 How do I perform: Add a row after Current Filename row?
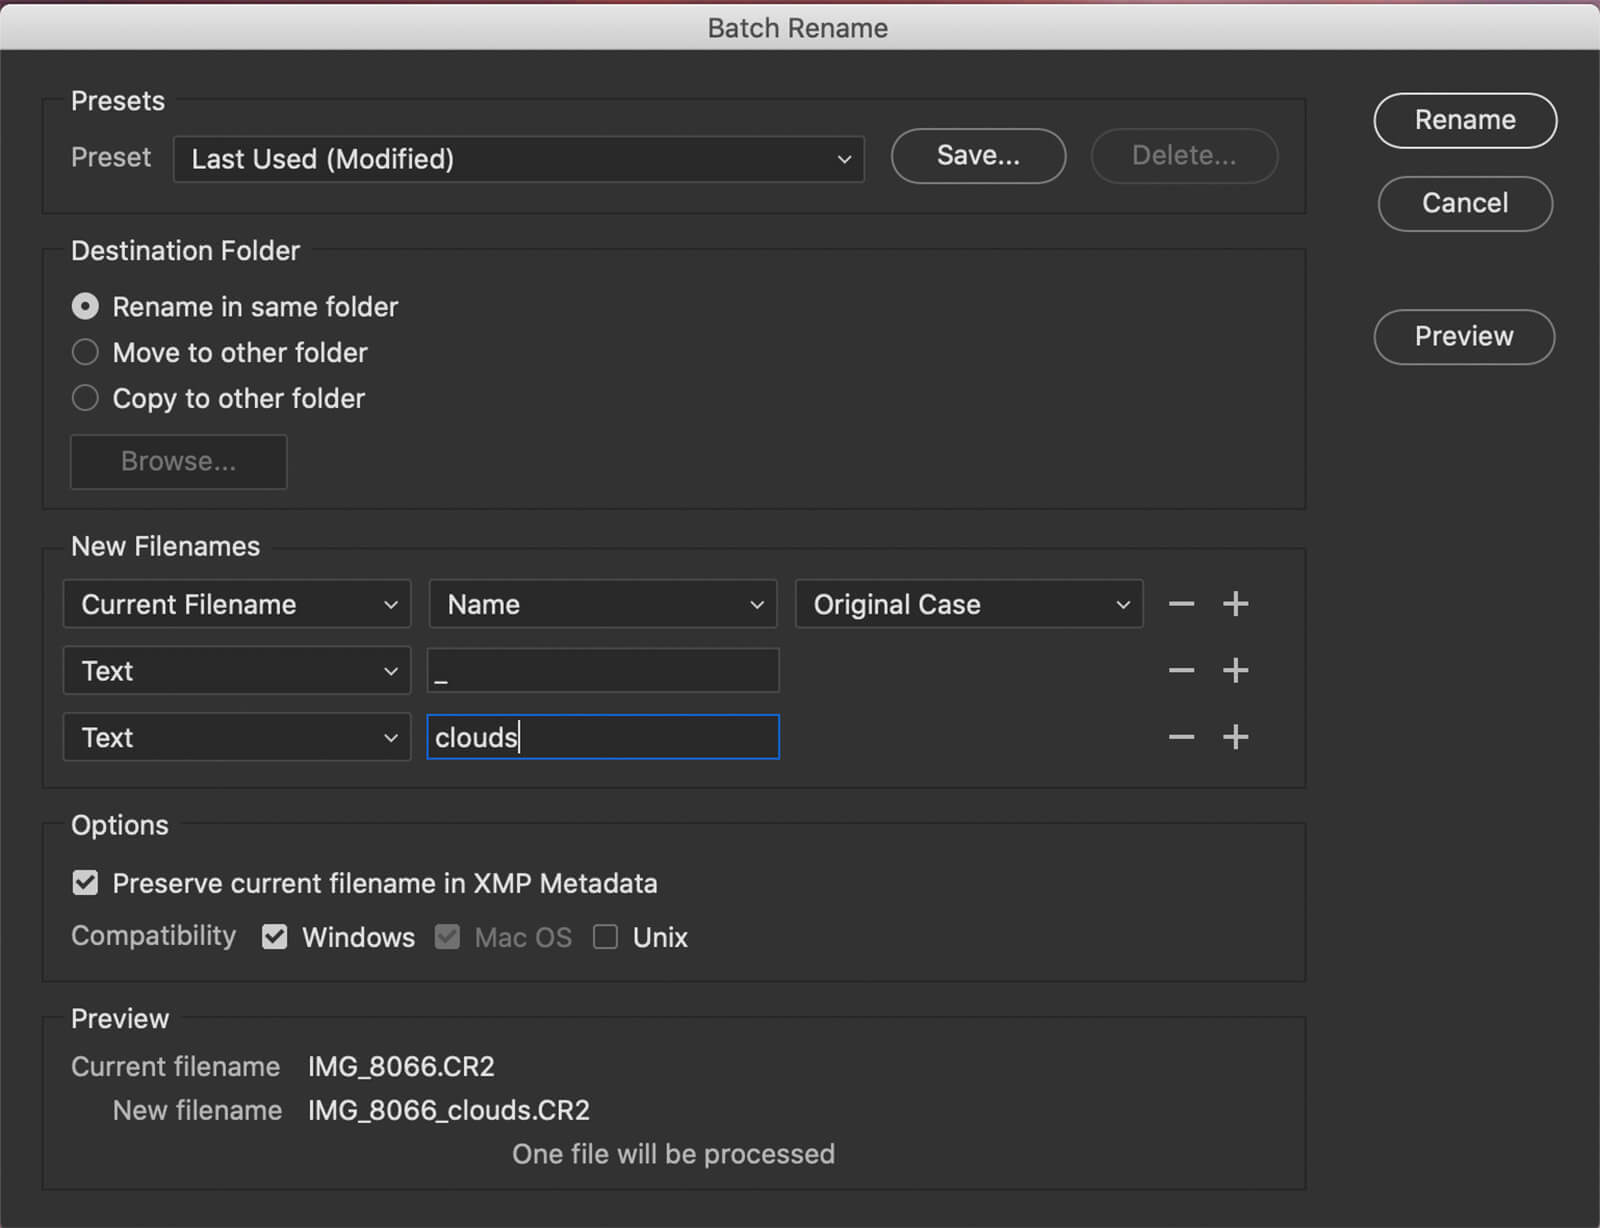tap(1235, 604)
